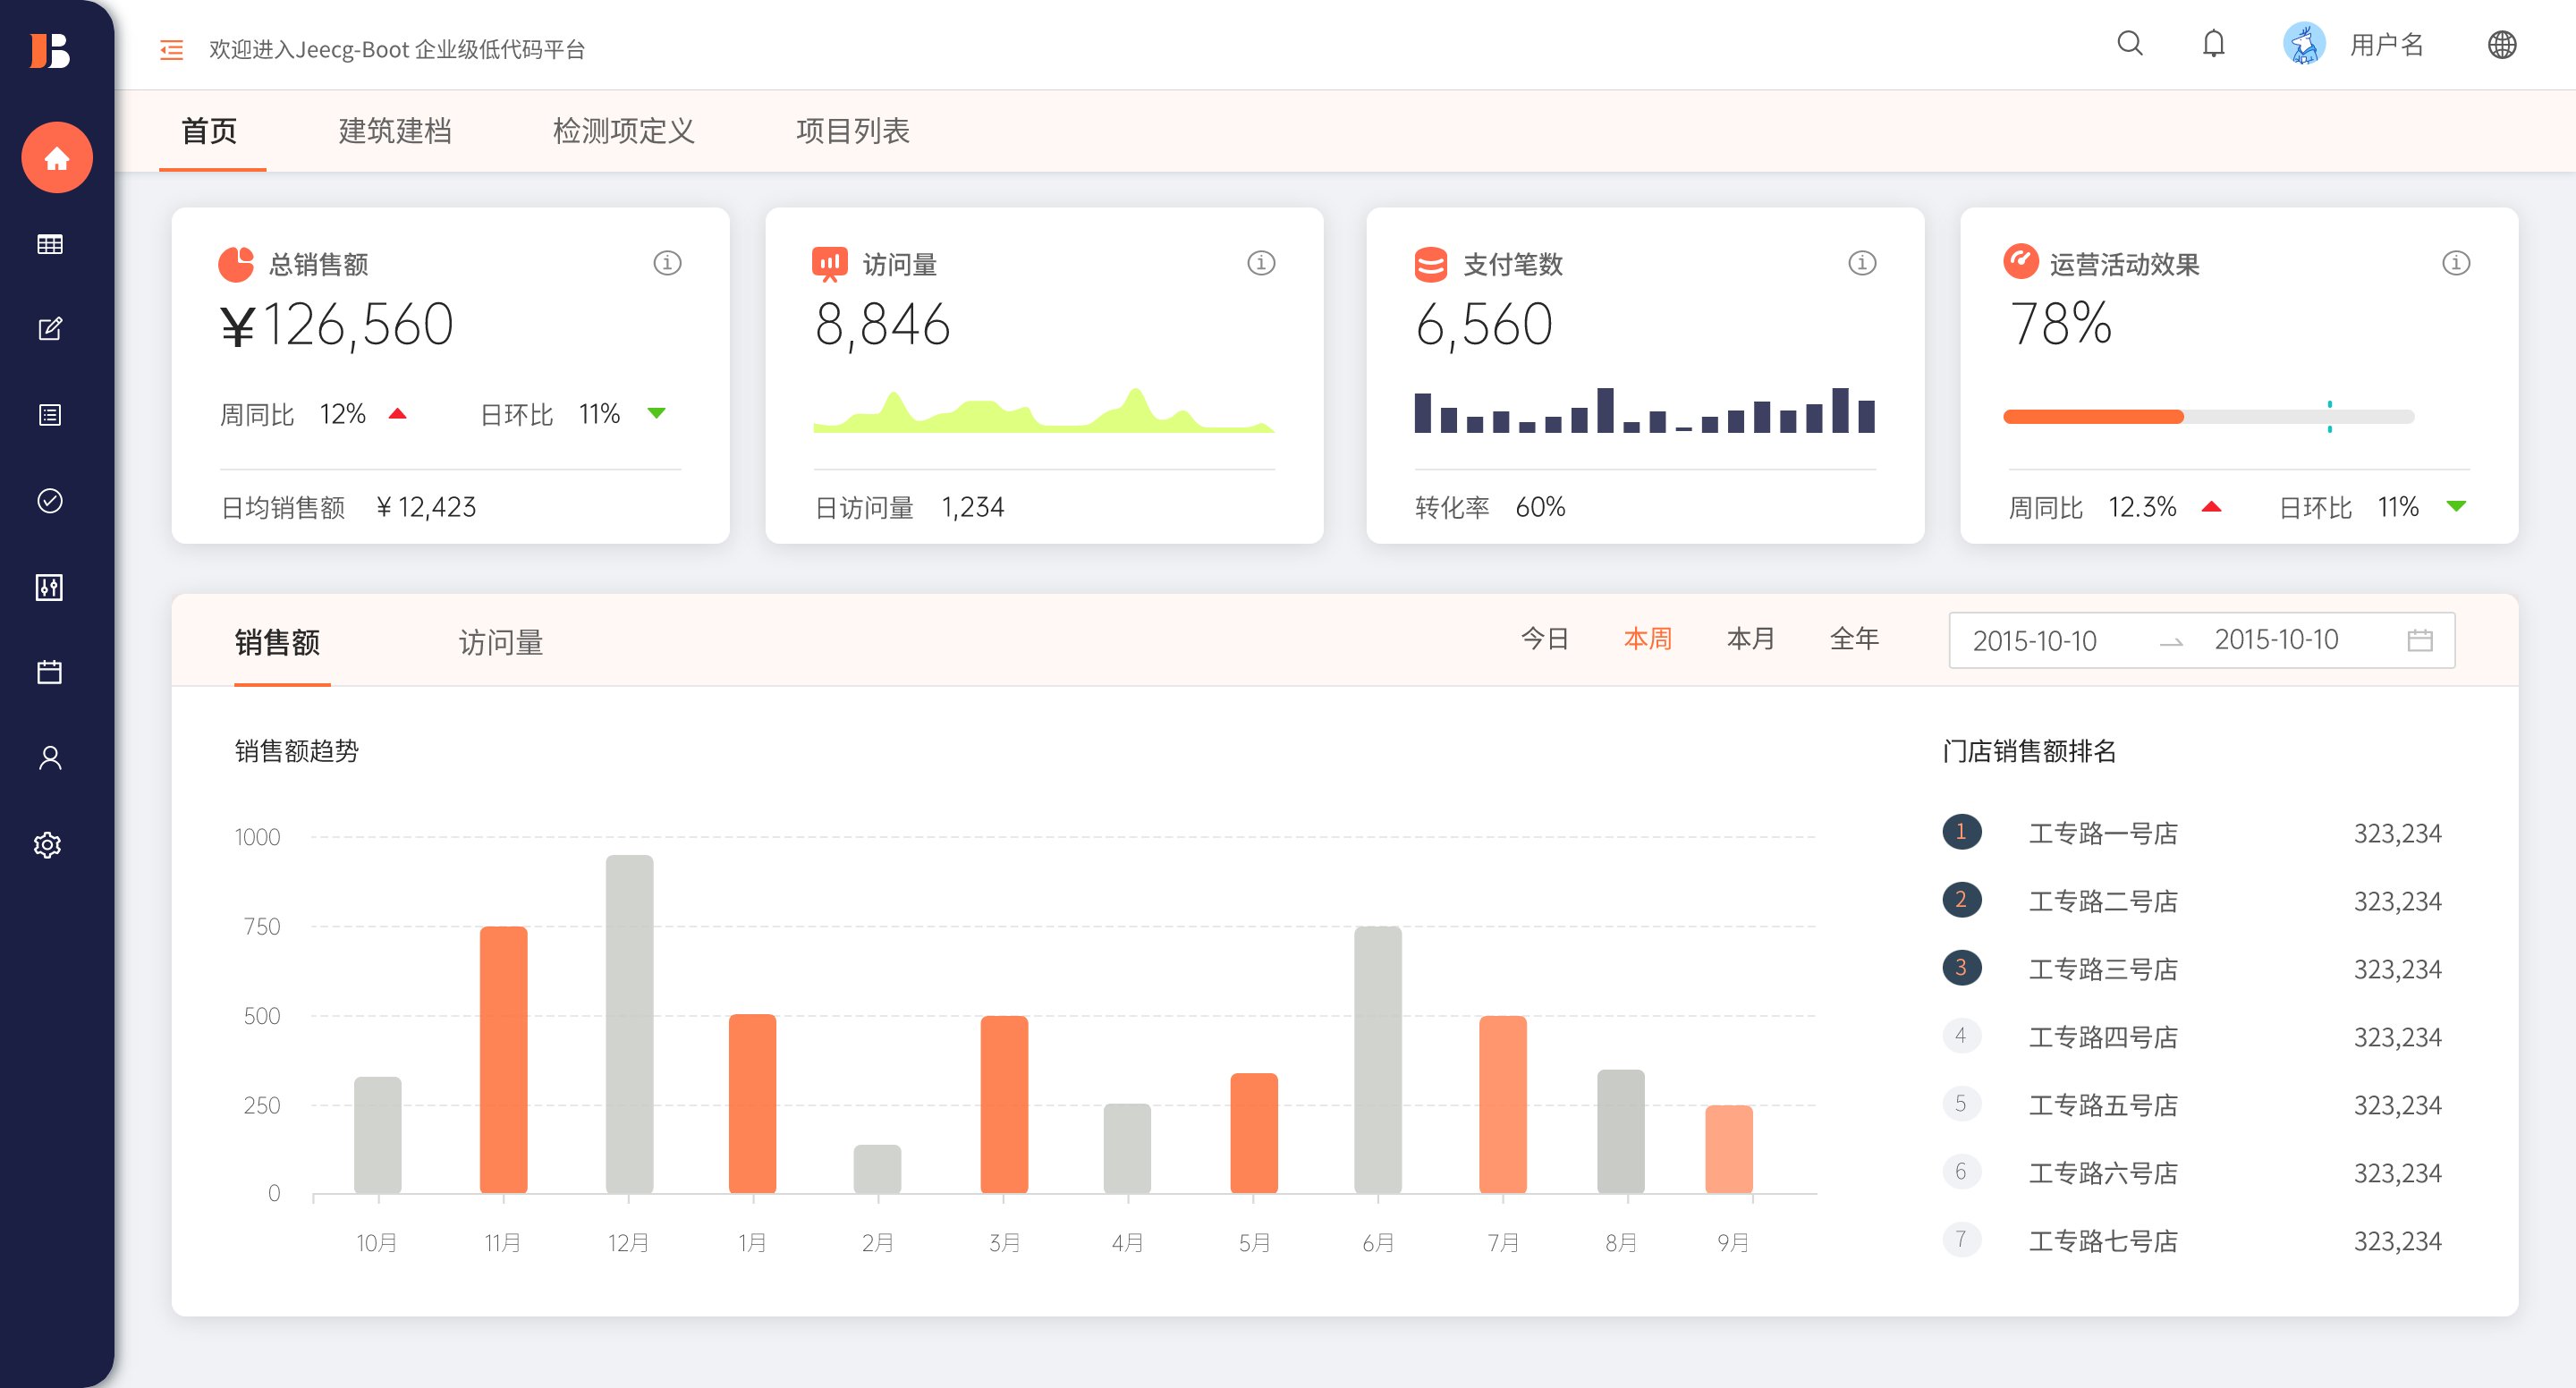Open the table grid sidebar icon
Image resolution: width=2576 pixels, height=1388 pixels.
pos(49,244)
